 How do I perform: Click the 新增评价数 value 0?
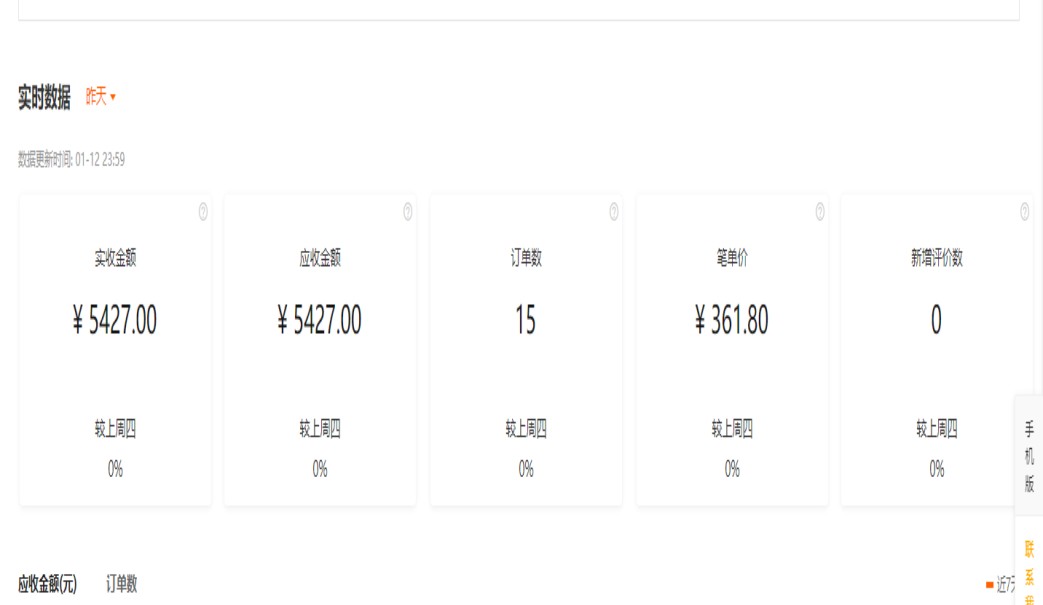point(937,321)
